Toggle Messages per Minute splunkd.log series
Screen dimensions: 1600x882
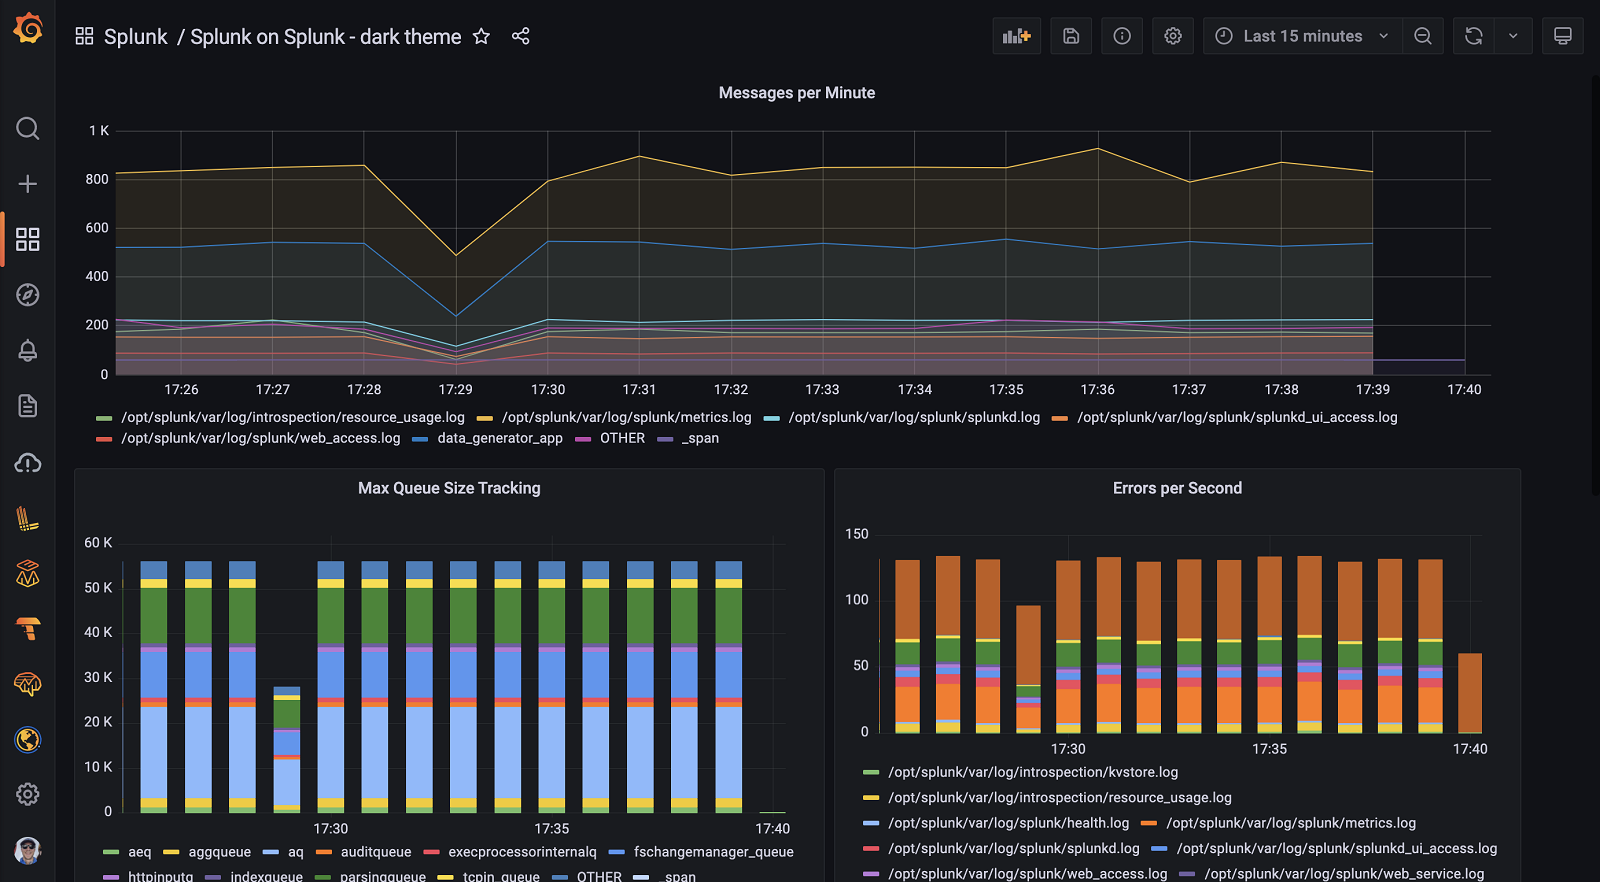tap(914, 417)
